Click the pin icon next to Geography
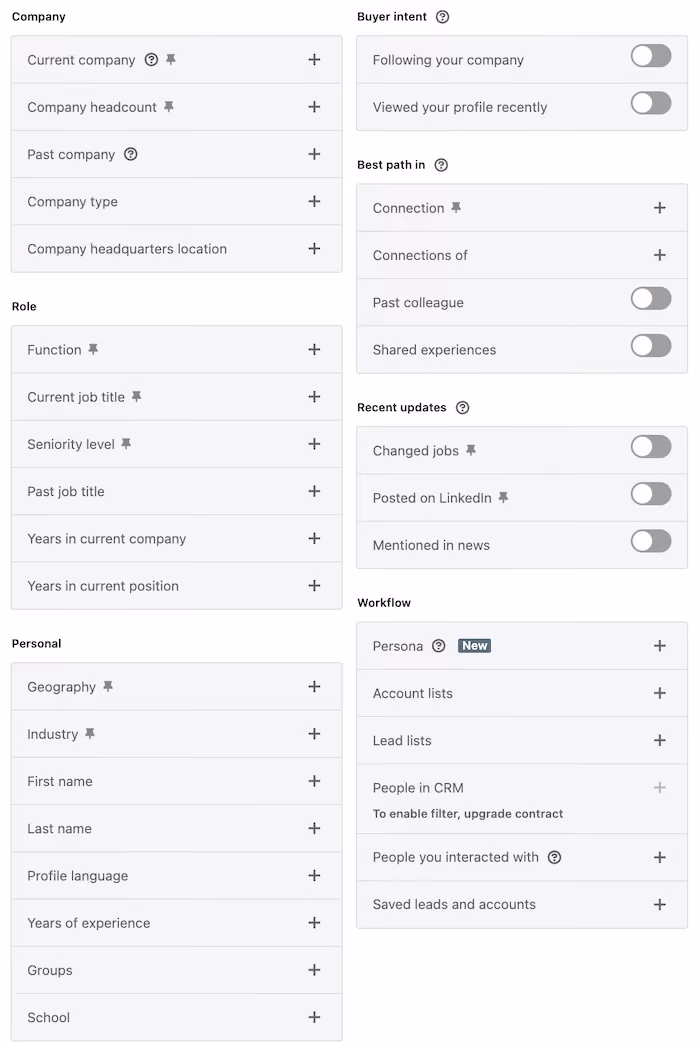 [x=108, y=686]
